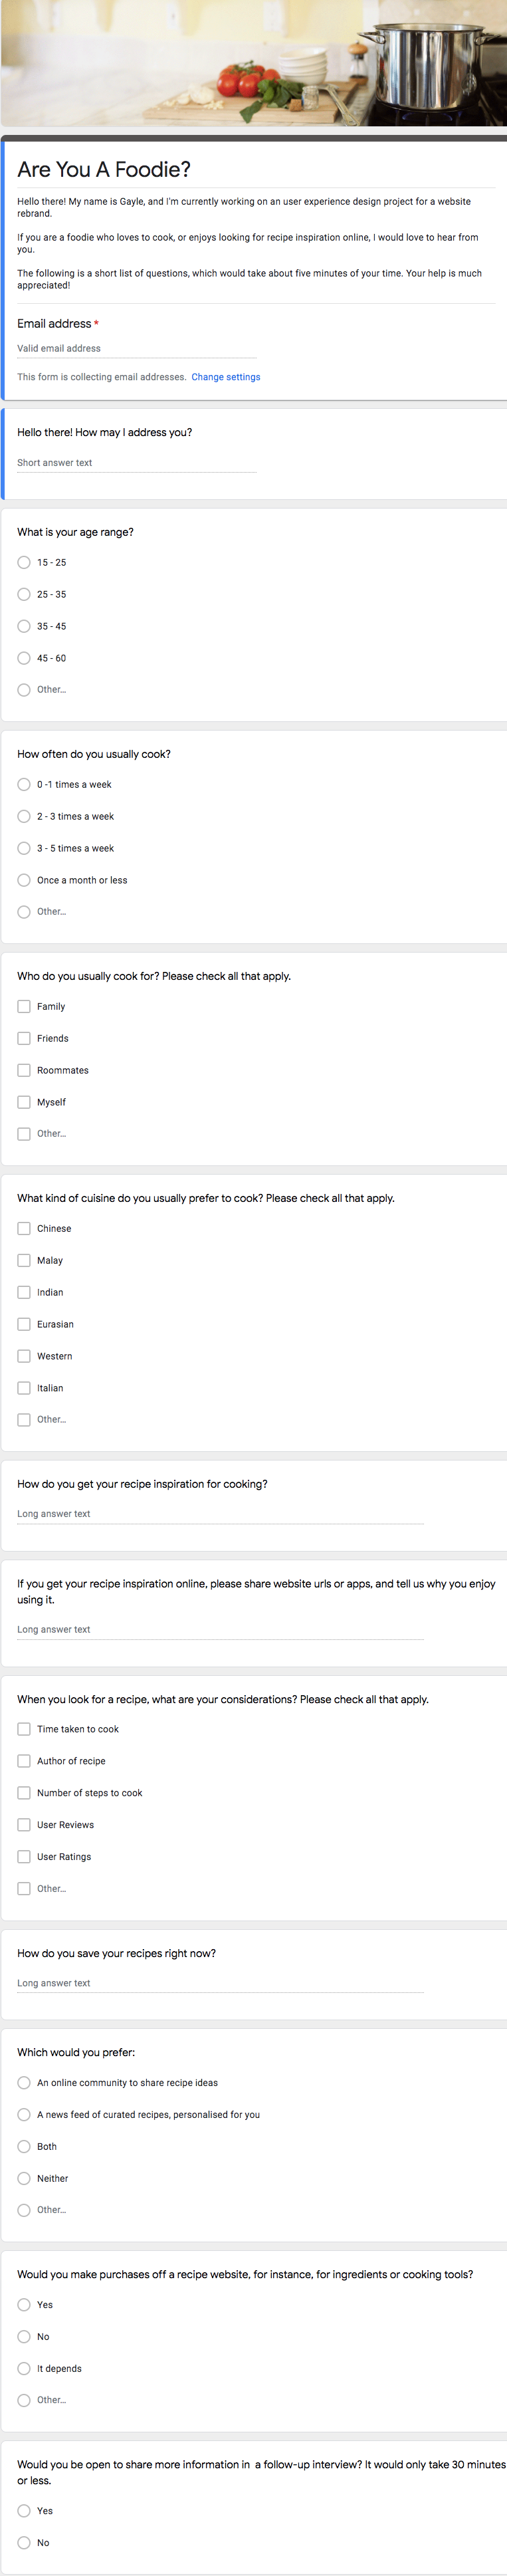Screen dimensions: 507x2576
Task: Click the 'save your recipes' long answer field
Action: click(x=220, y=1983)
